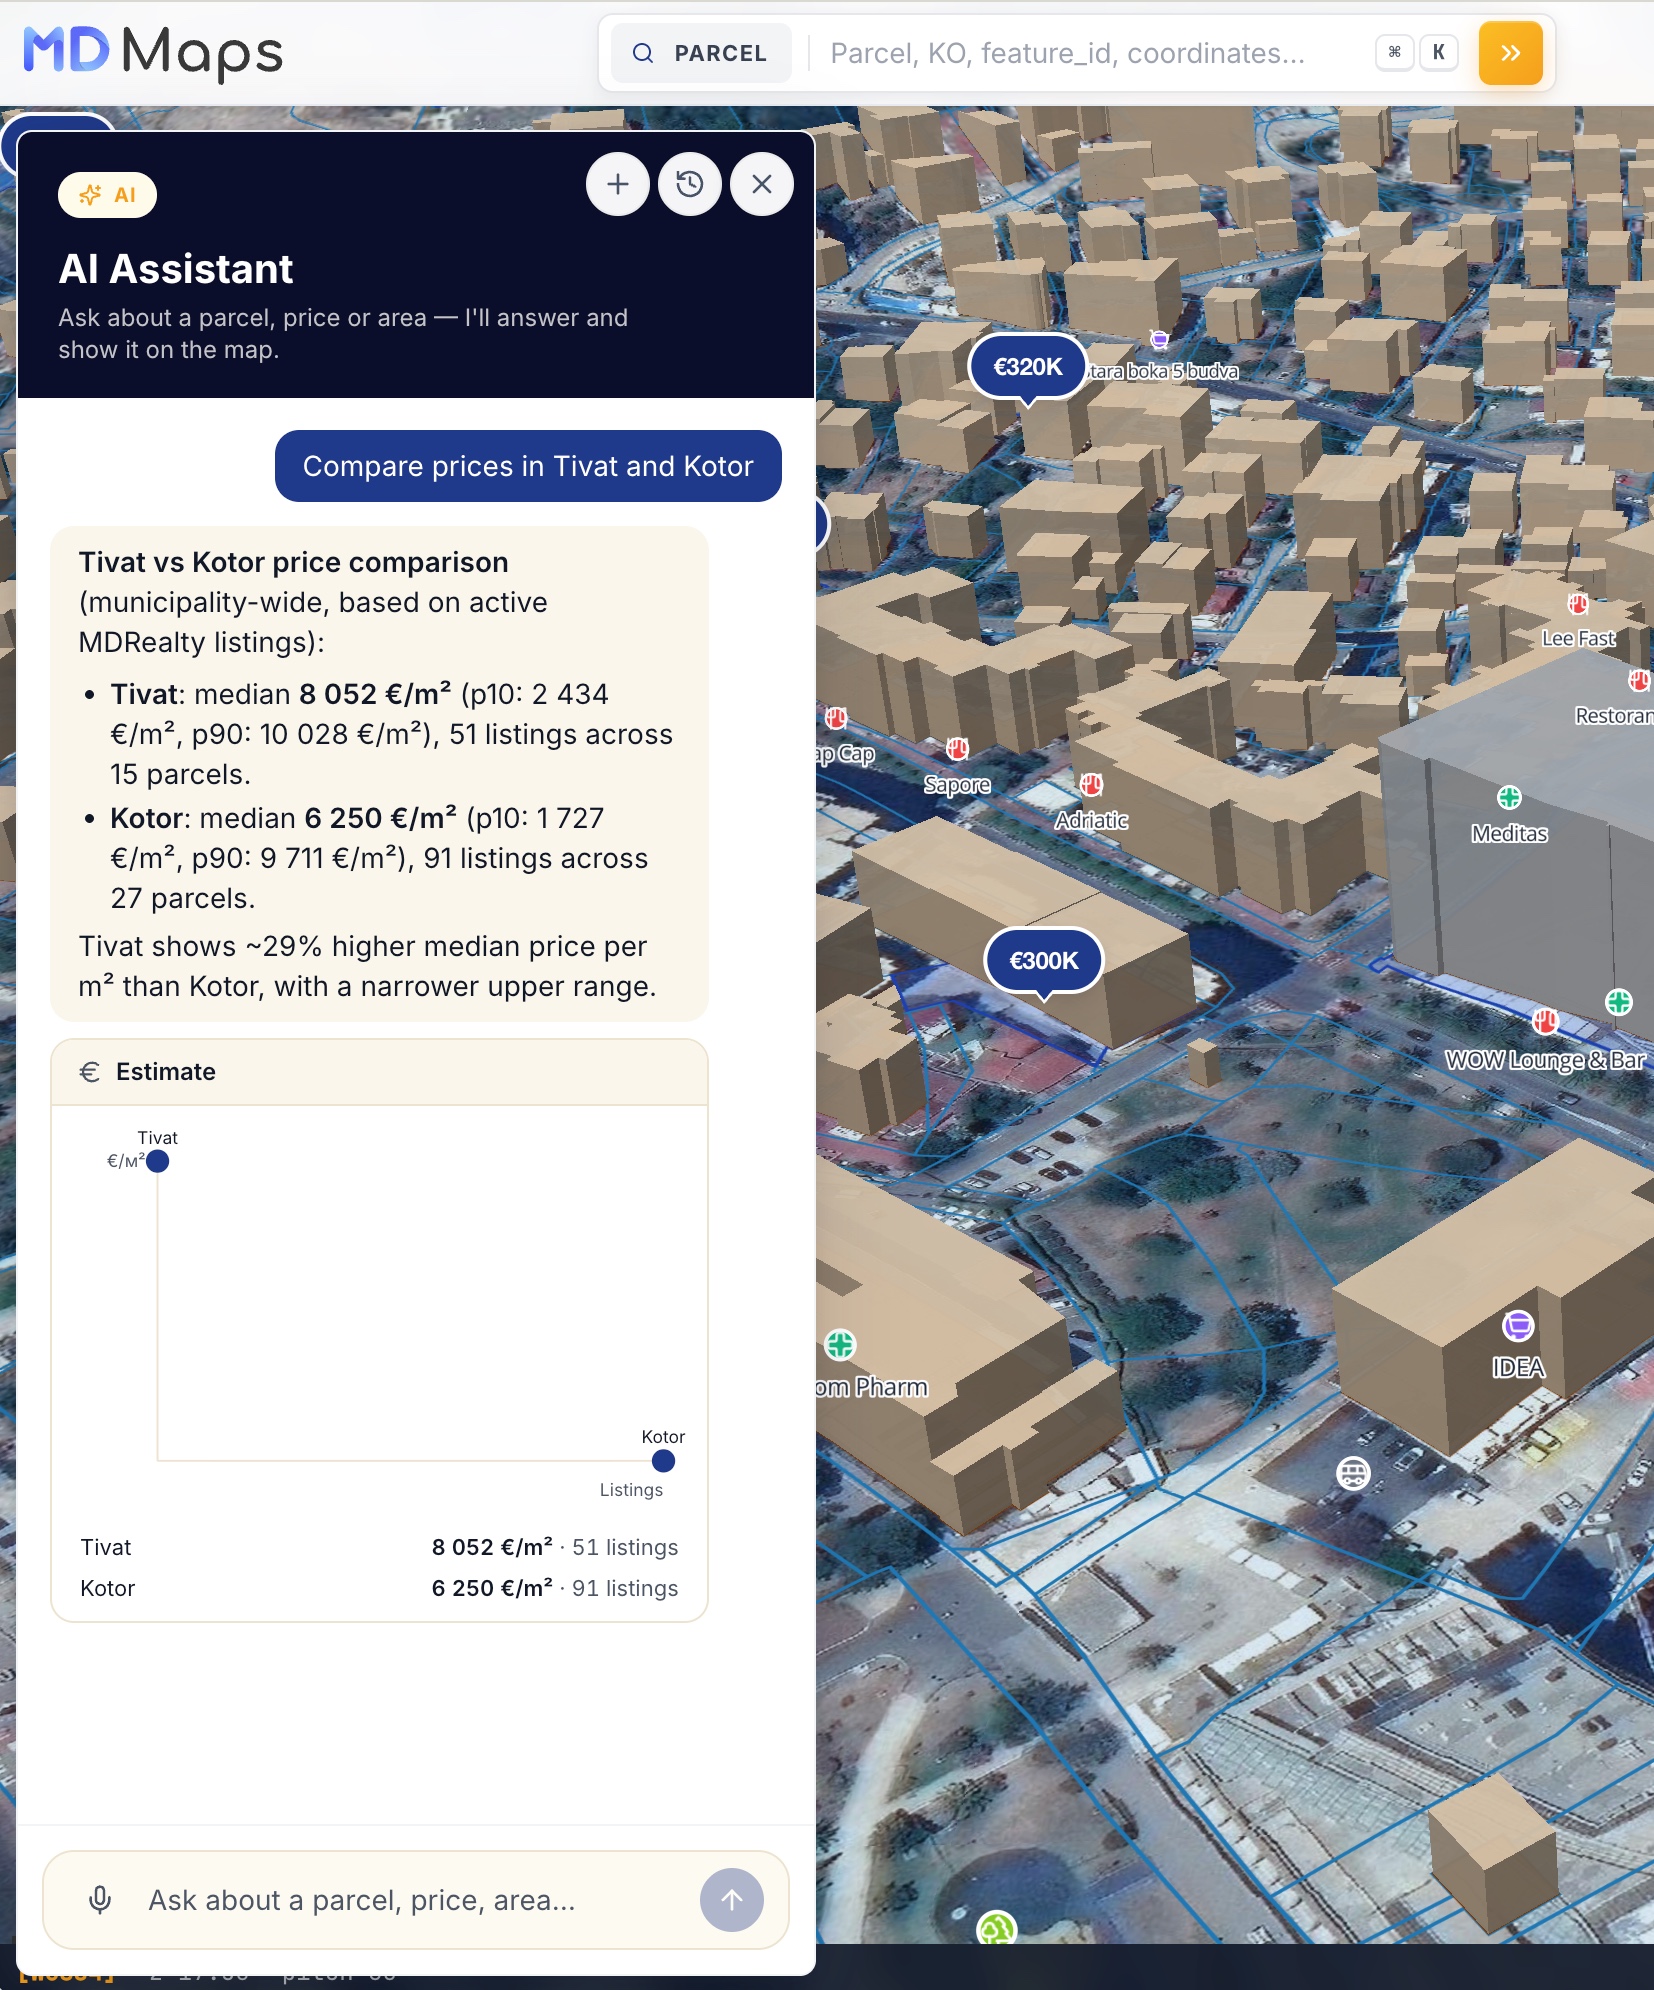Click the AI sparkle badge
Viewport: 1654px width, 1990px height.
[107, 195]
